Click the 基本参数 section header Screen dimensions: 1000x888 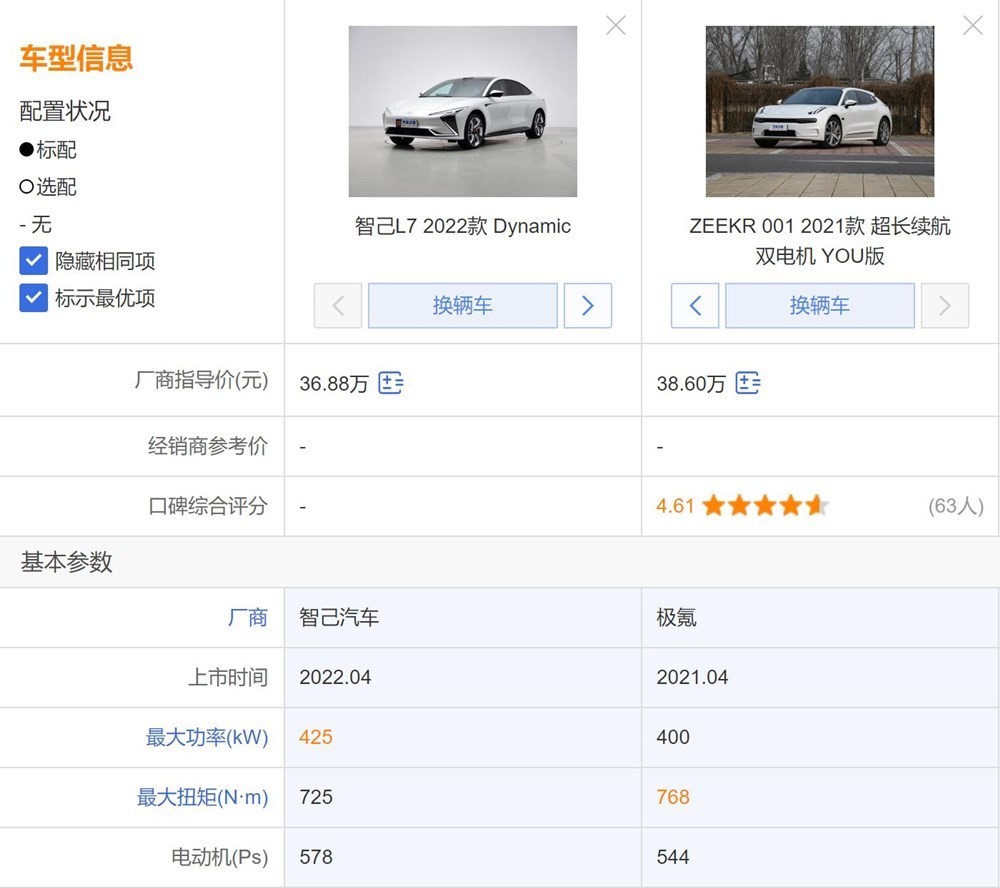[66, 562]
